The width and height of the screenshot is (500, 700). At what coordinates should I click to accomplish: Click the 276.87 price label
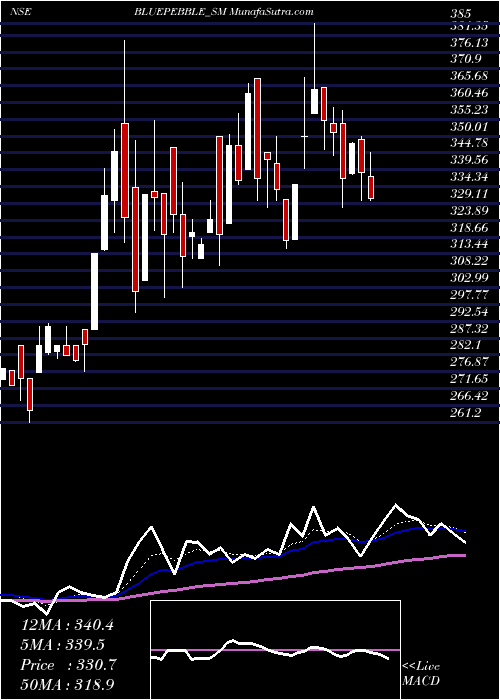[467, 362]
